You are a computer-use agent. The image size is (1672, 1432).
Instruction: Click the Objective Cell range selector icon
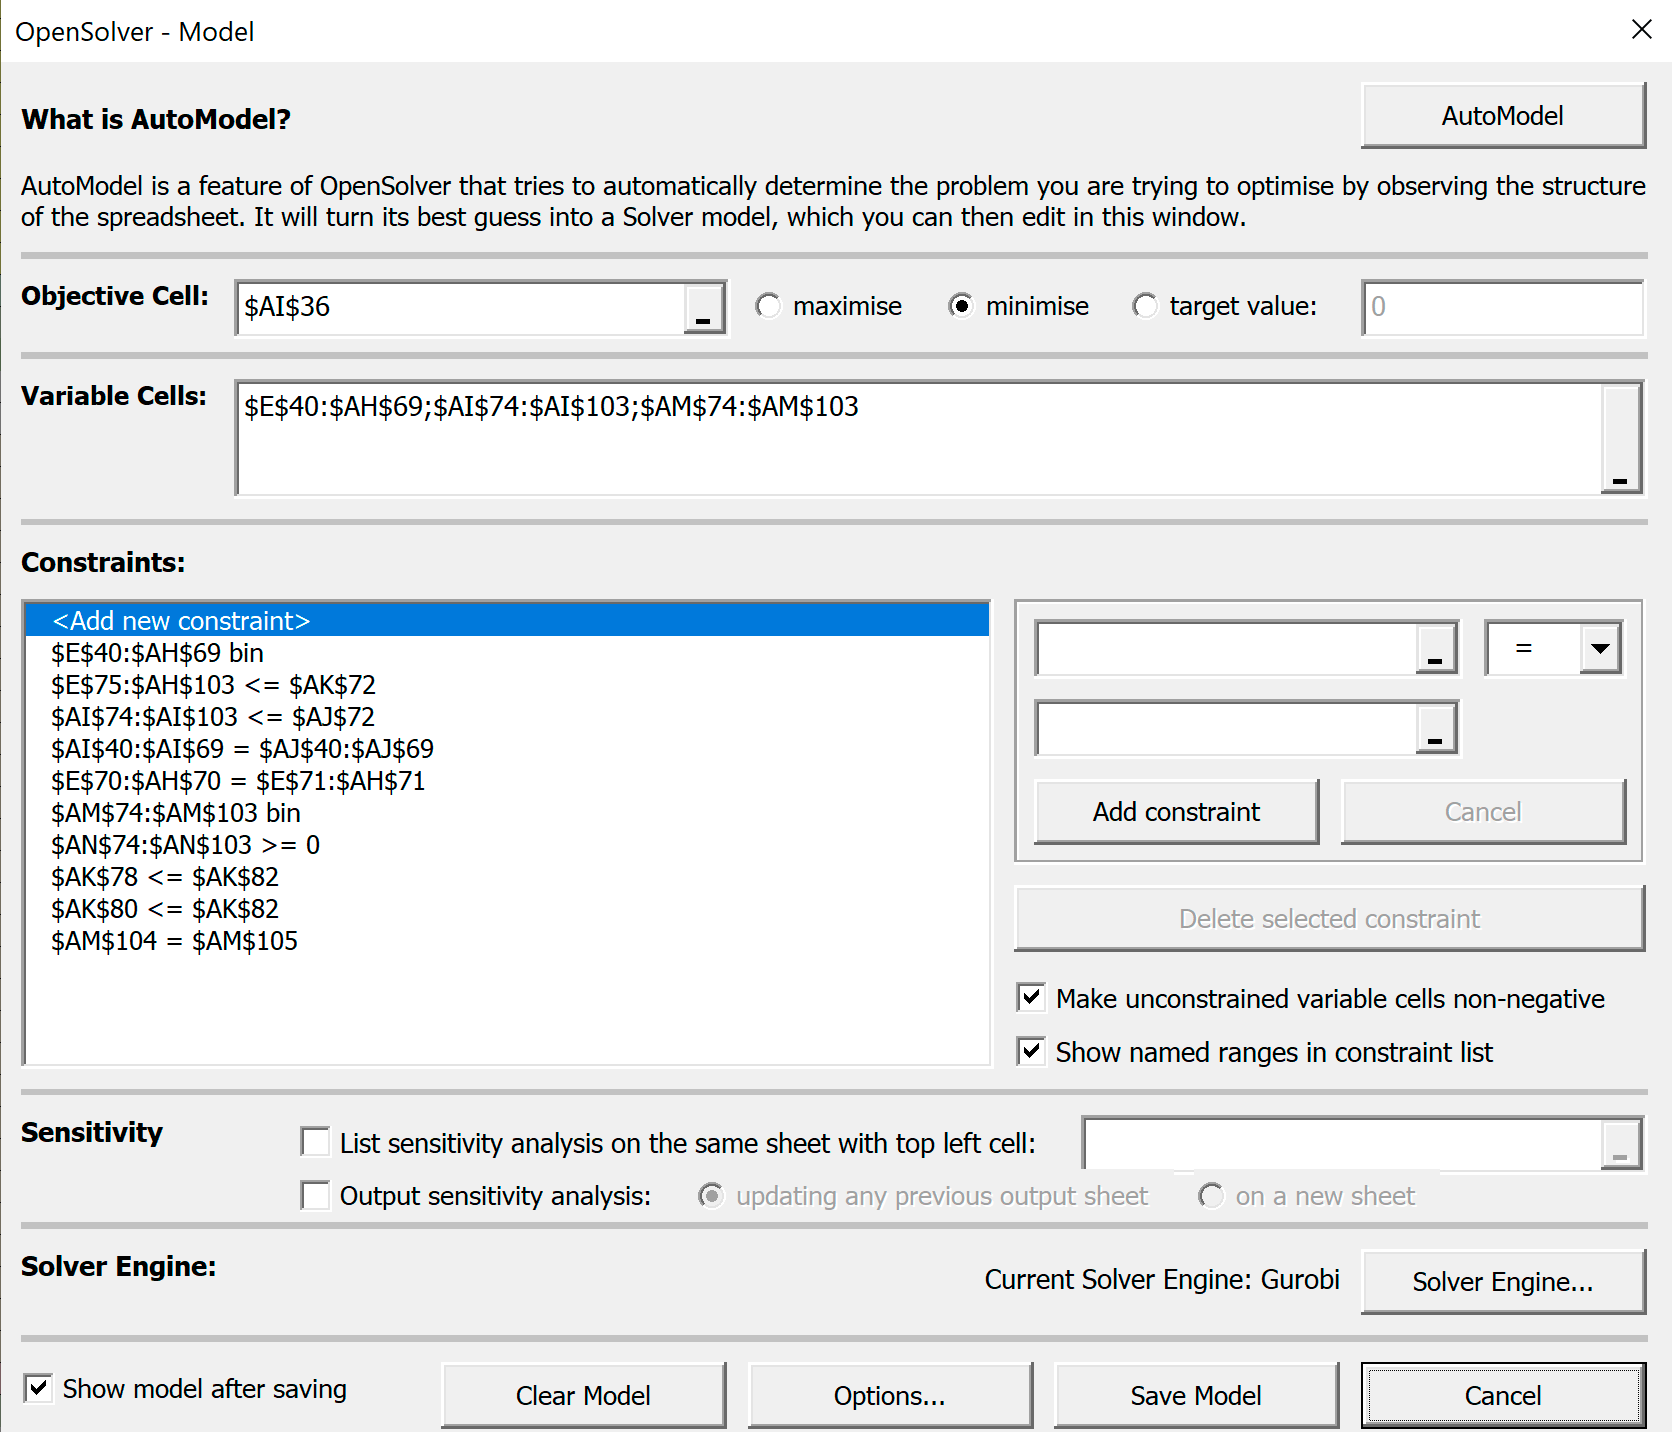coord(704,308)
